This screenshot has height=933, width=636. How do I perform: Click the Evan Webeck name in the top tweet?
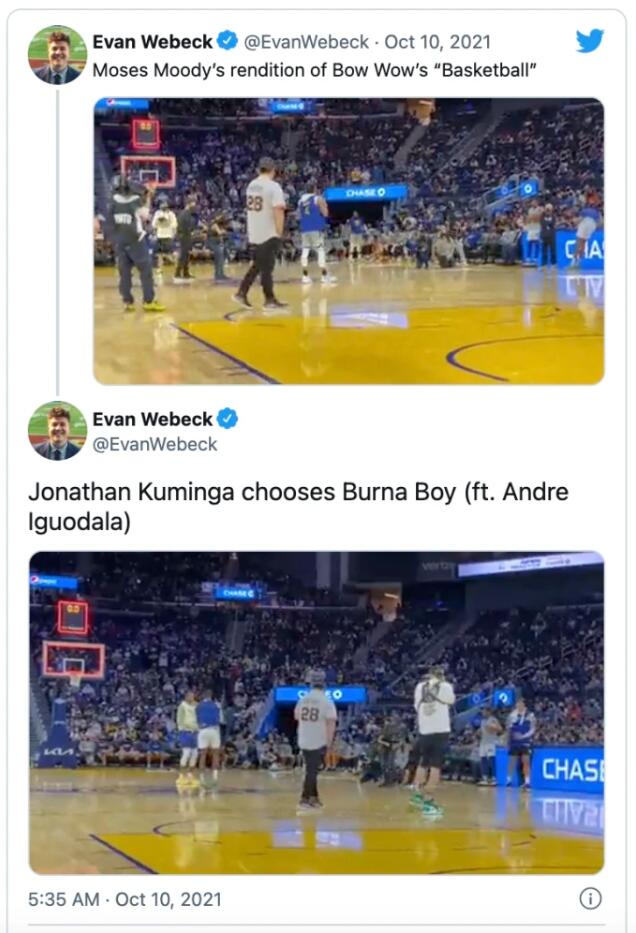(x=152, y=41)
